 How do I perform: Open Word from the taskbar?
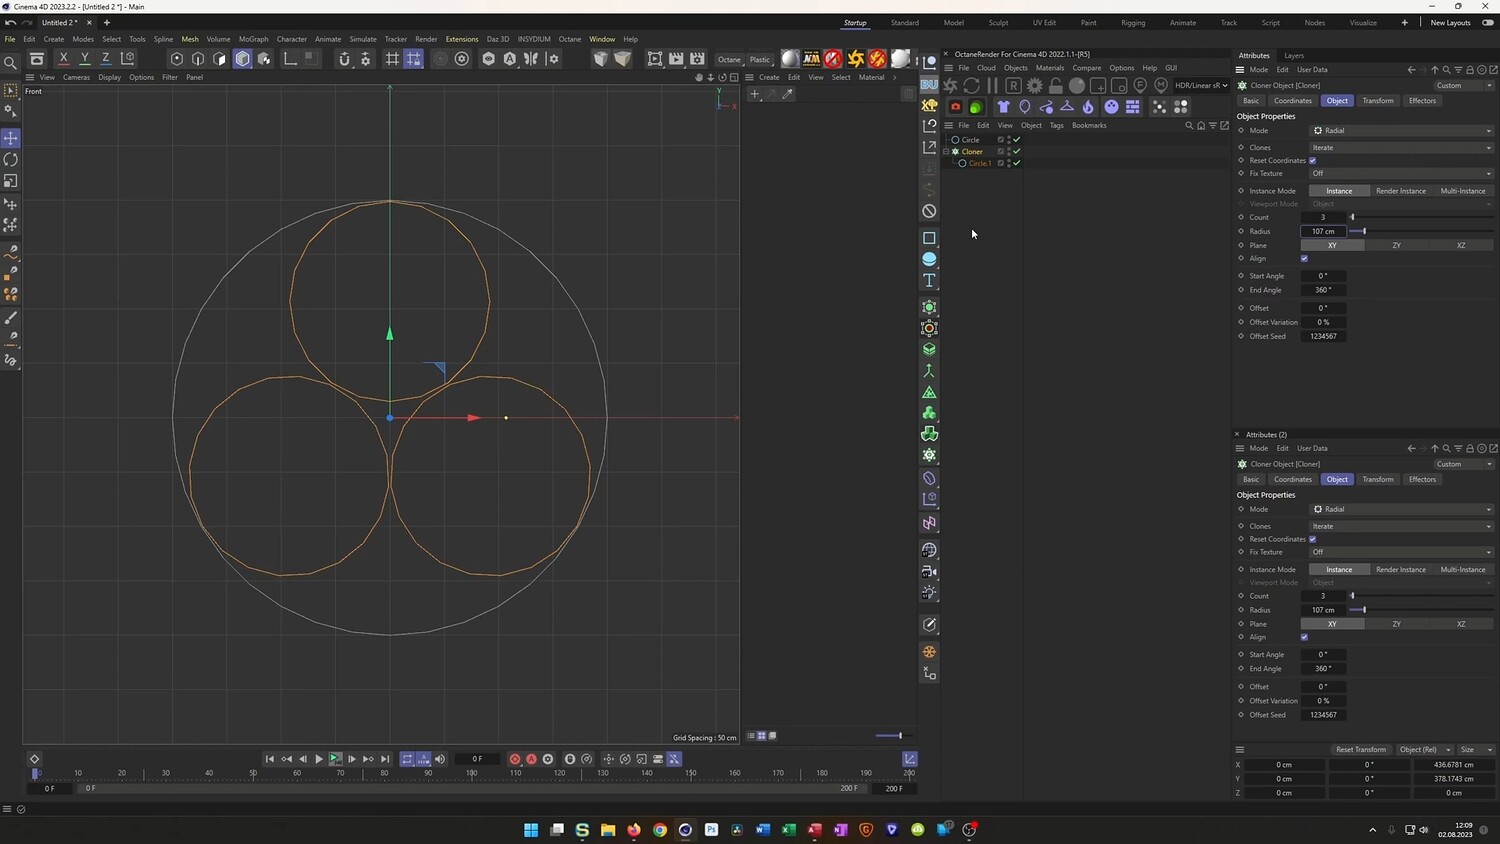coord(763,829)
